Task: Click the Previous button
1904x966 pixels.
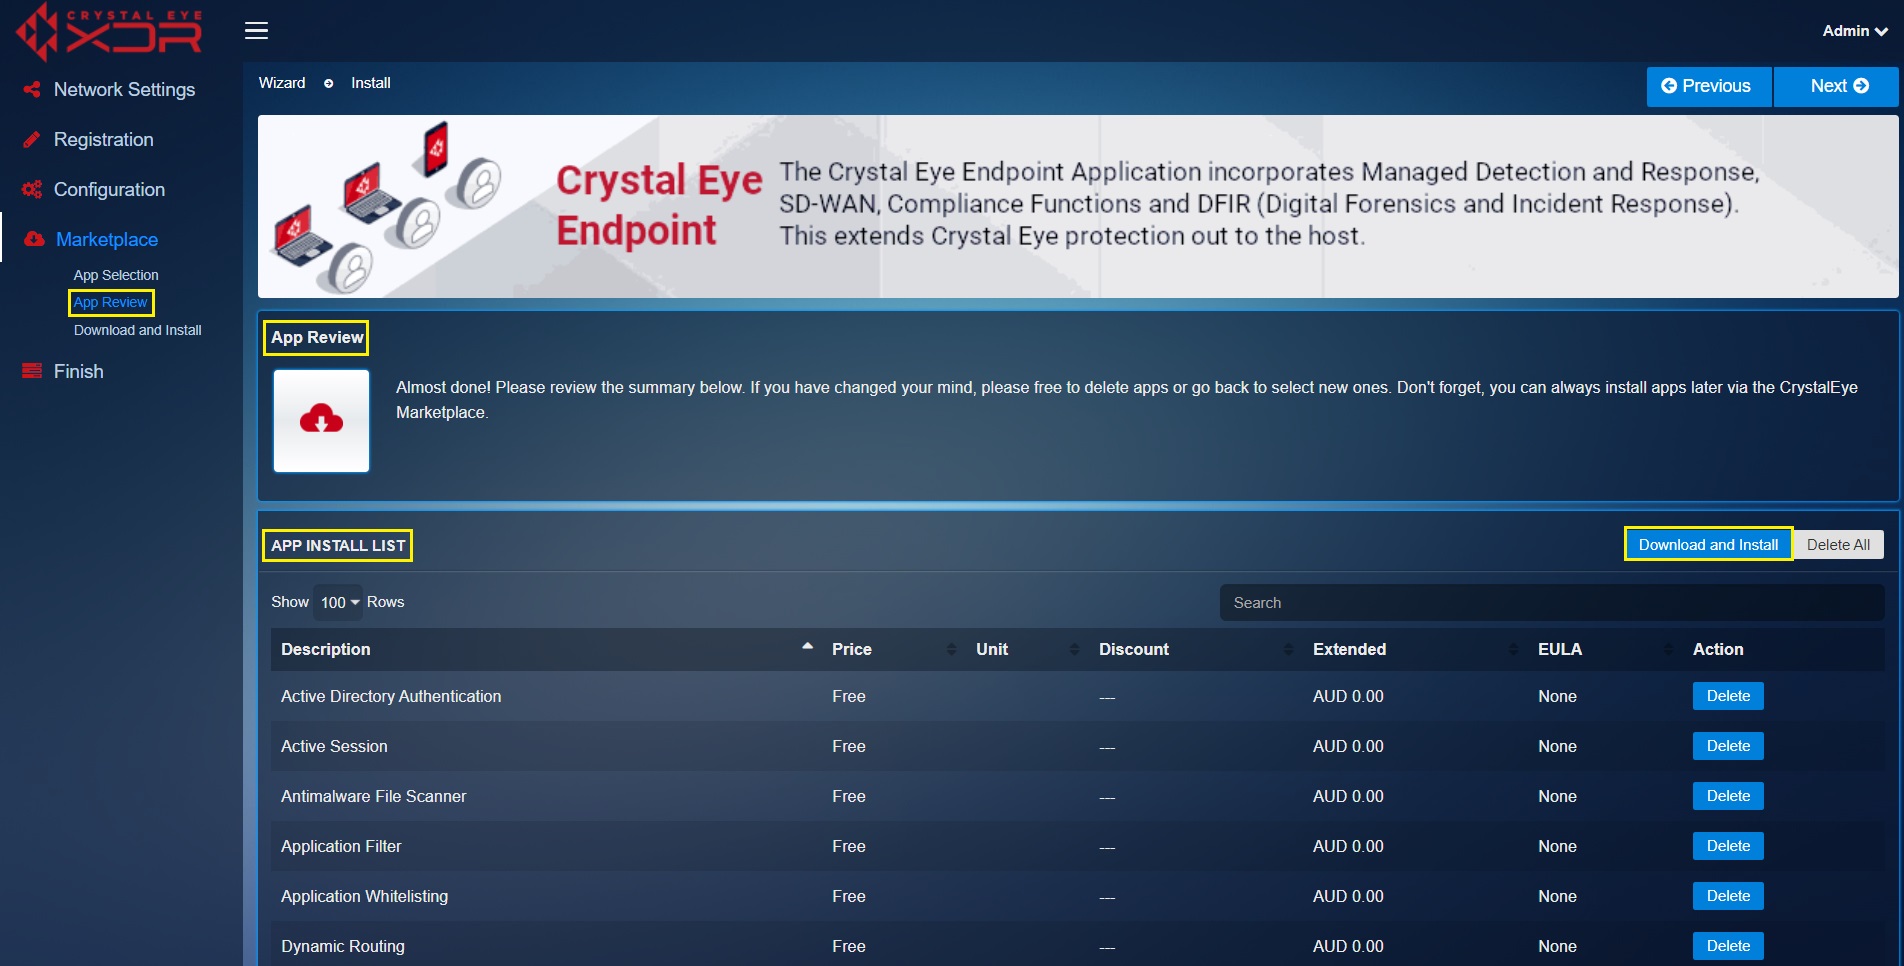Action: (x=1708, y=86)
